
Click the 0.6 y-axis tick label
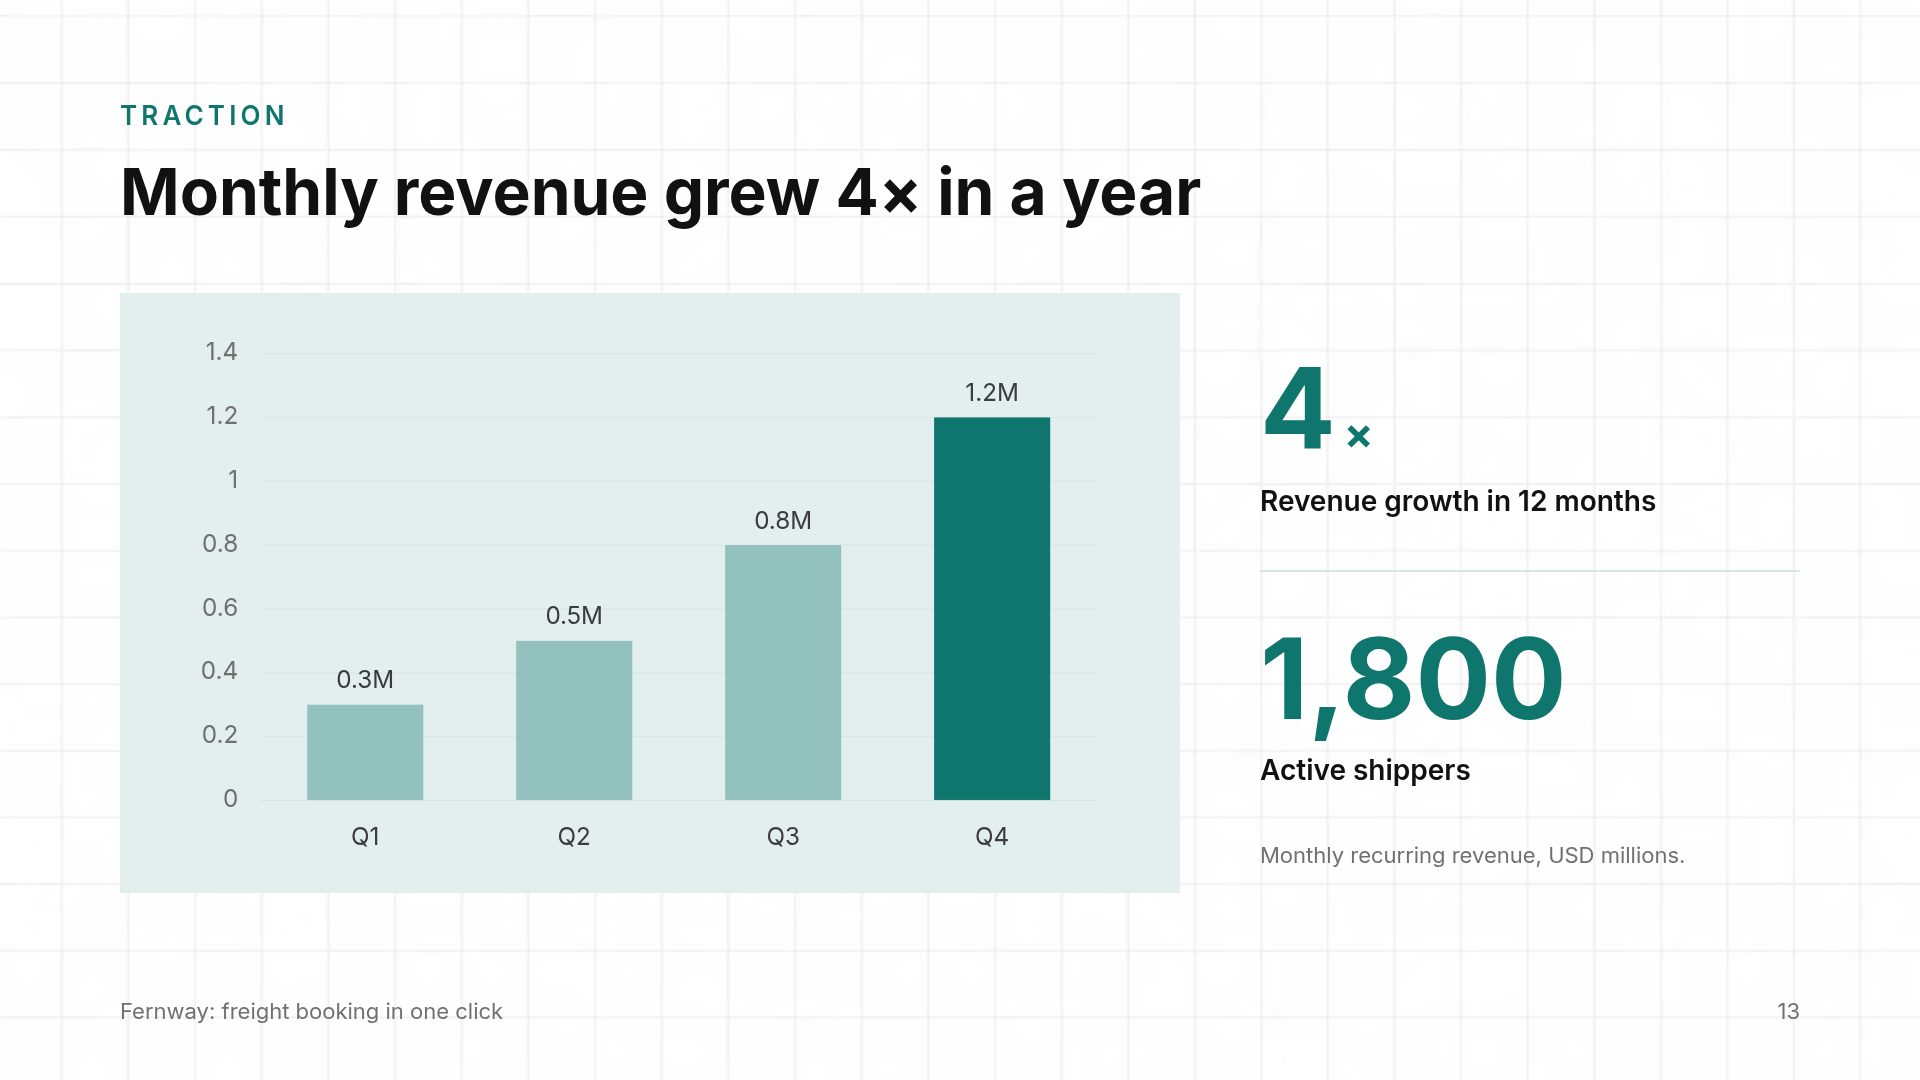(220, 607)
